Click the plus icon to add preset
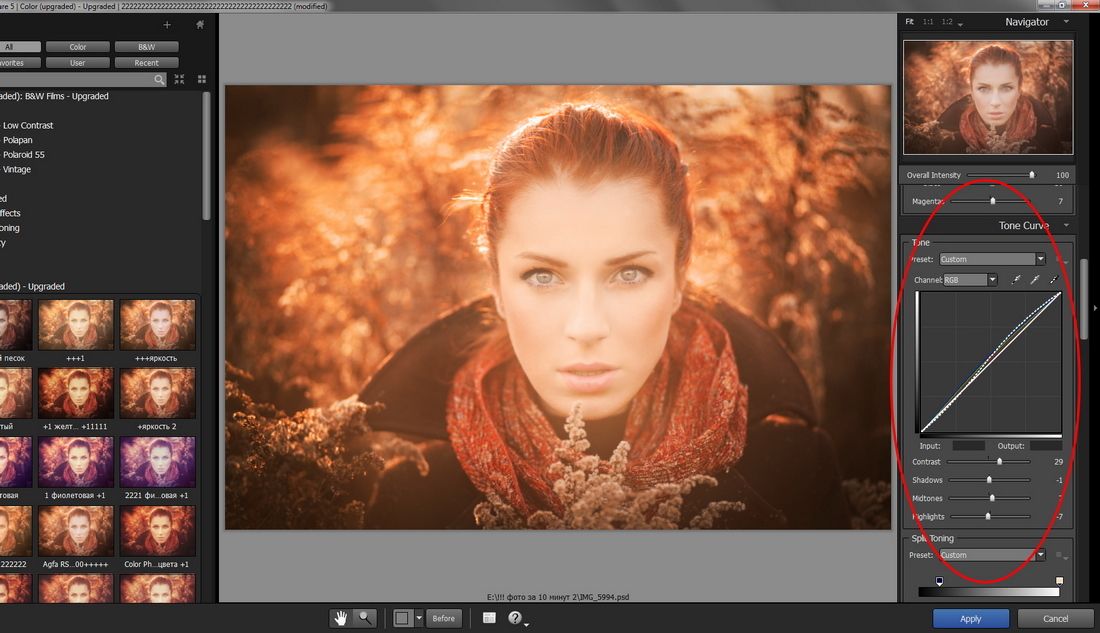This screenshot has height=633, width=1100. 166,24
